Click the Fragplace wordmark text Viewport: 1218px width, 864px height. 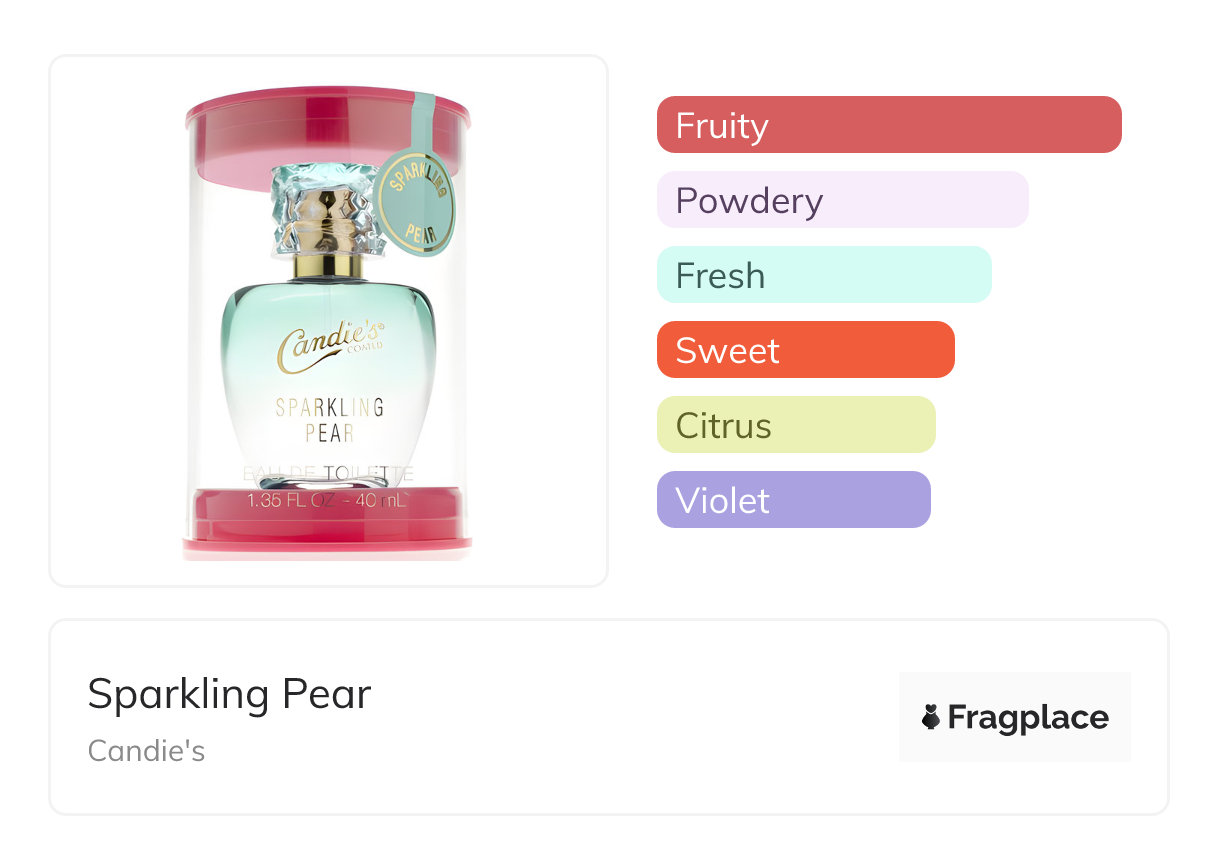tap(1028, 718)
